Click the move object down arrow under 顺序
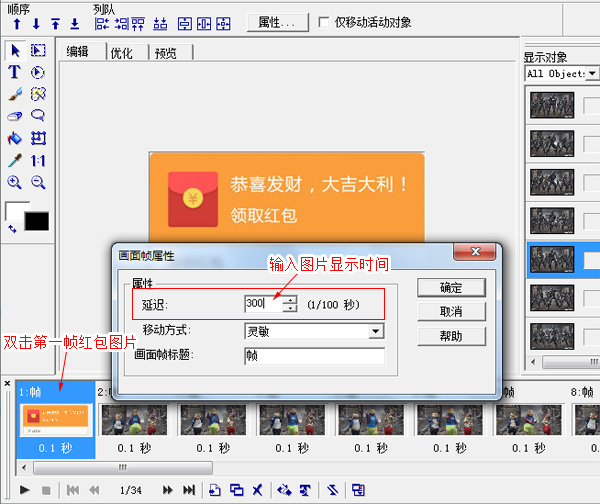The width and height of the screenshot is (600, 504). (x=36, y=24)
